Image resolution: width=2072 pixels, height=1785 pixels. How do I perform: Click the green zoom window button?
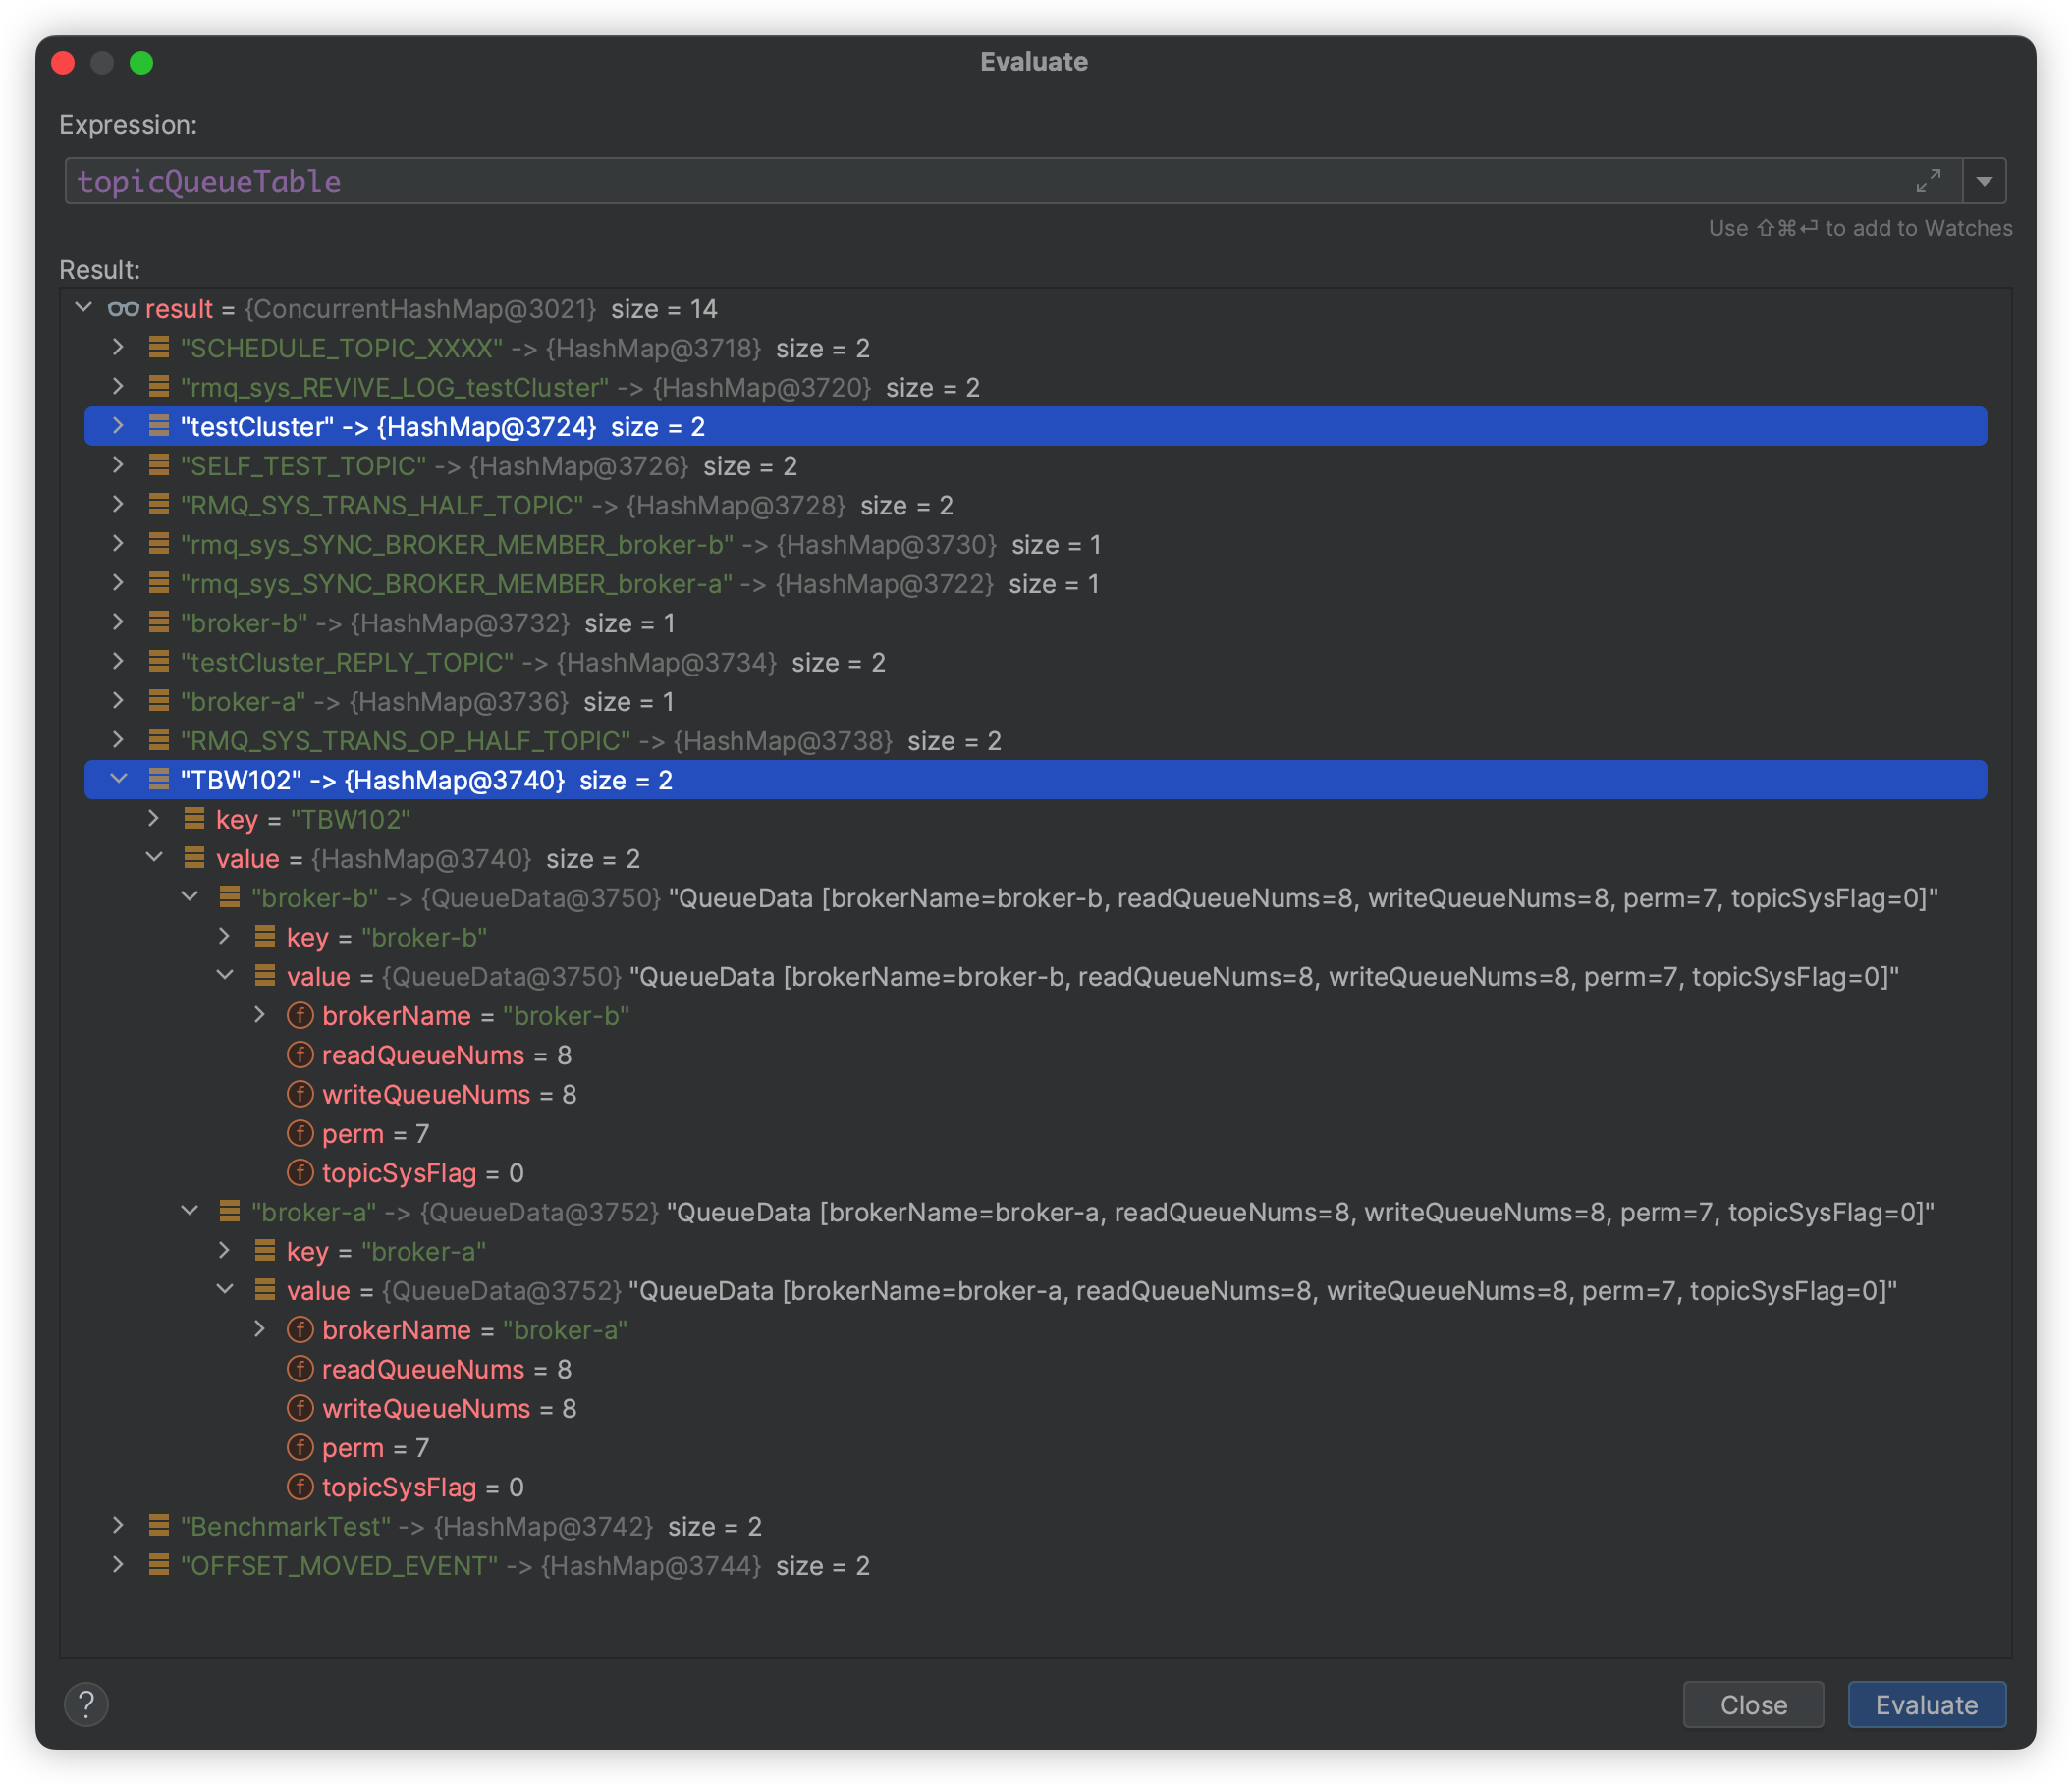(x=142, y=63)
